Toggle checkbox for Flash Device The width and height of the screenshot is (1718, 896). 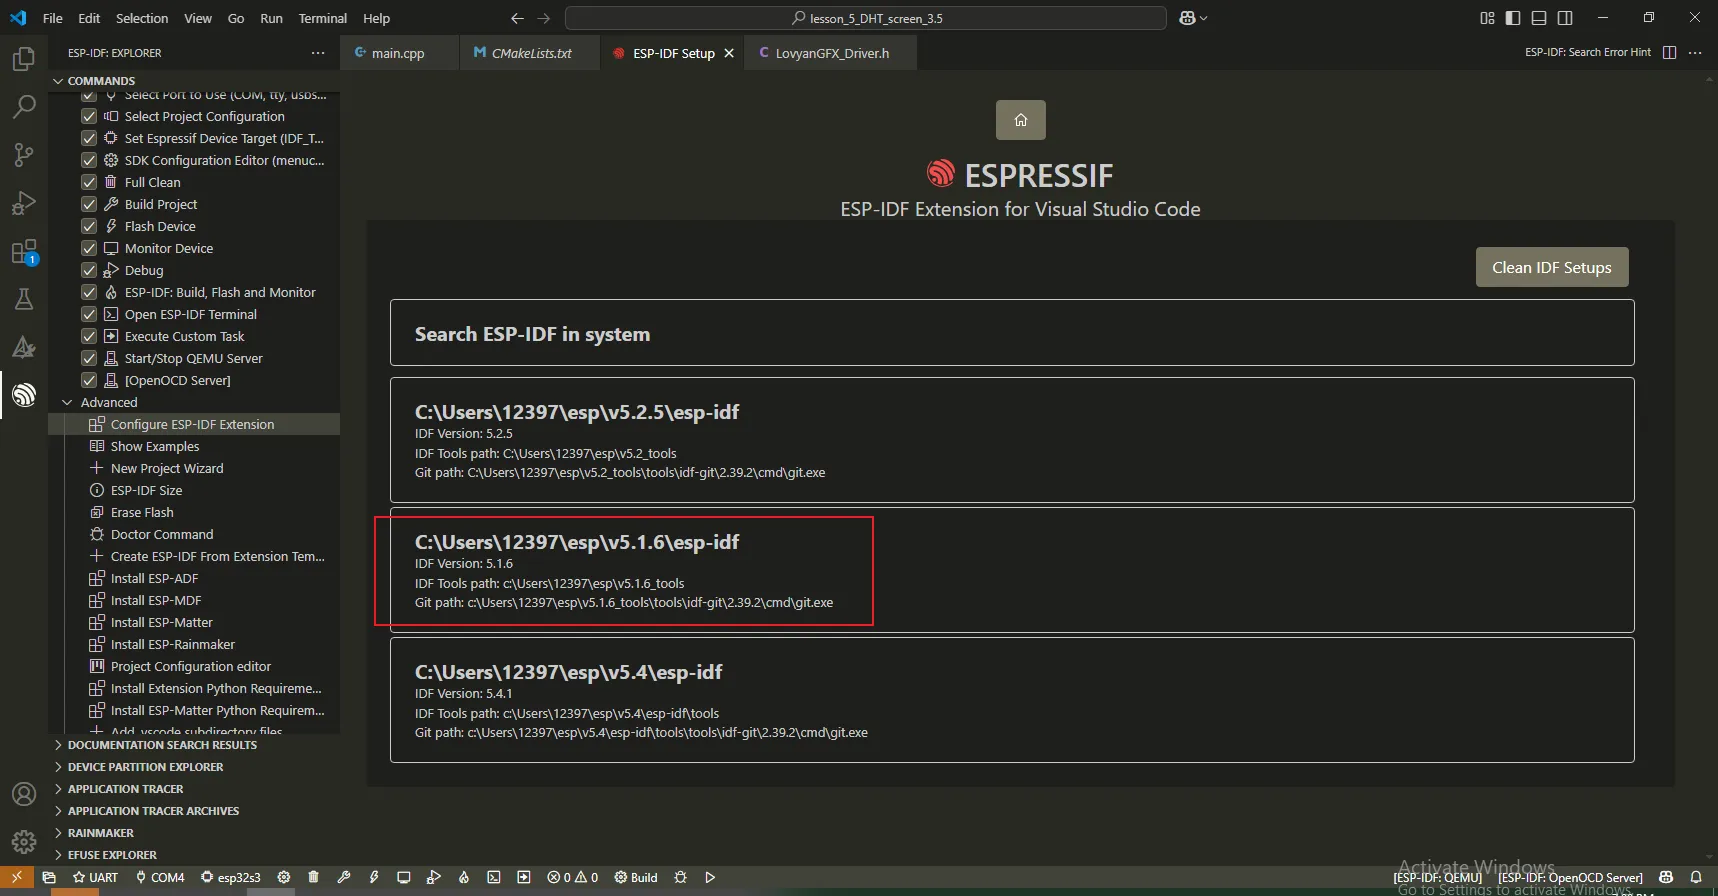pyautogui.click(x=89, y=226)
